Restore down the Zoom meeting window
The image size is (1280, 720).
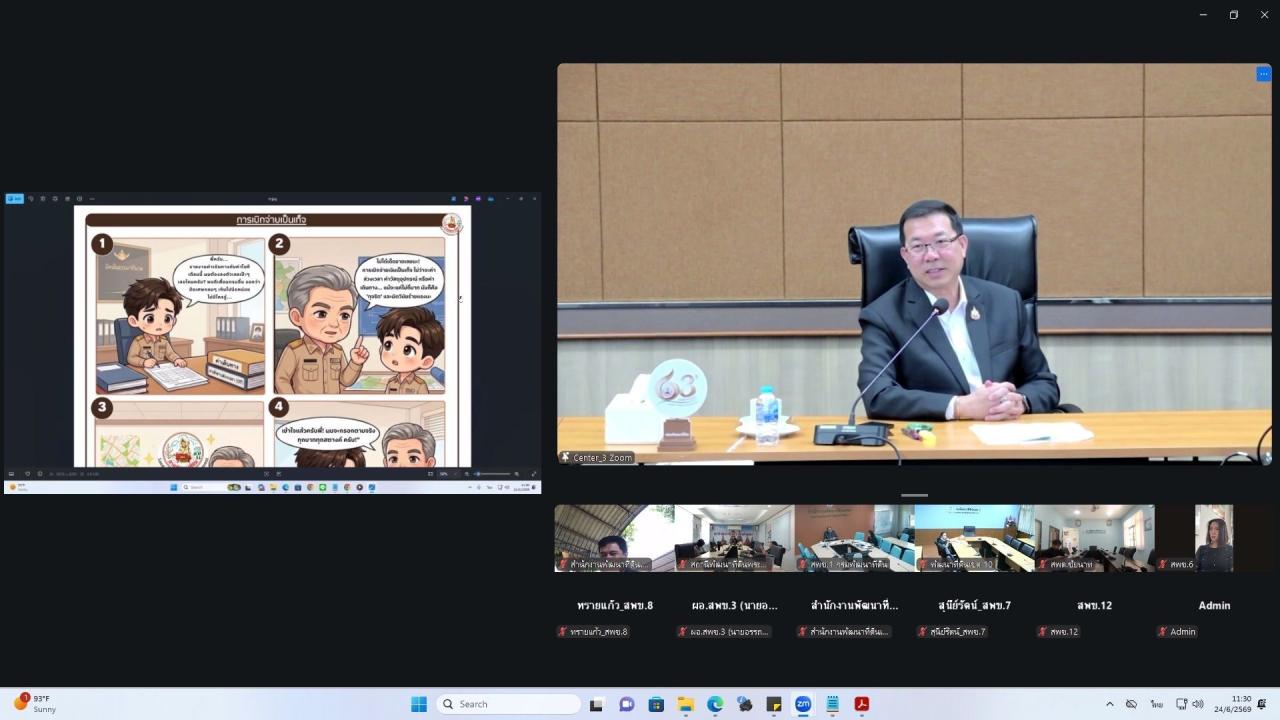coord(1234,15)
